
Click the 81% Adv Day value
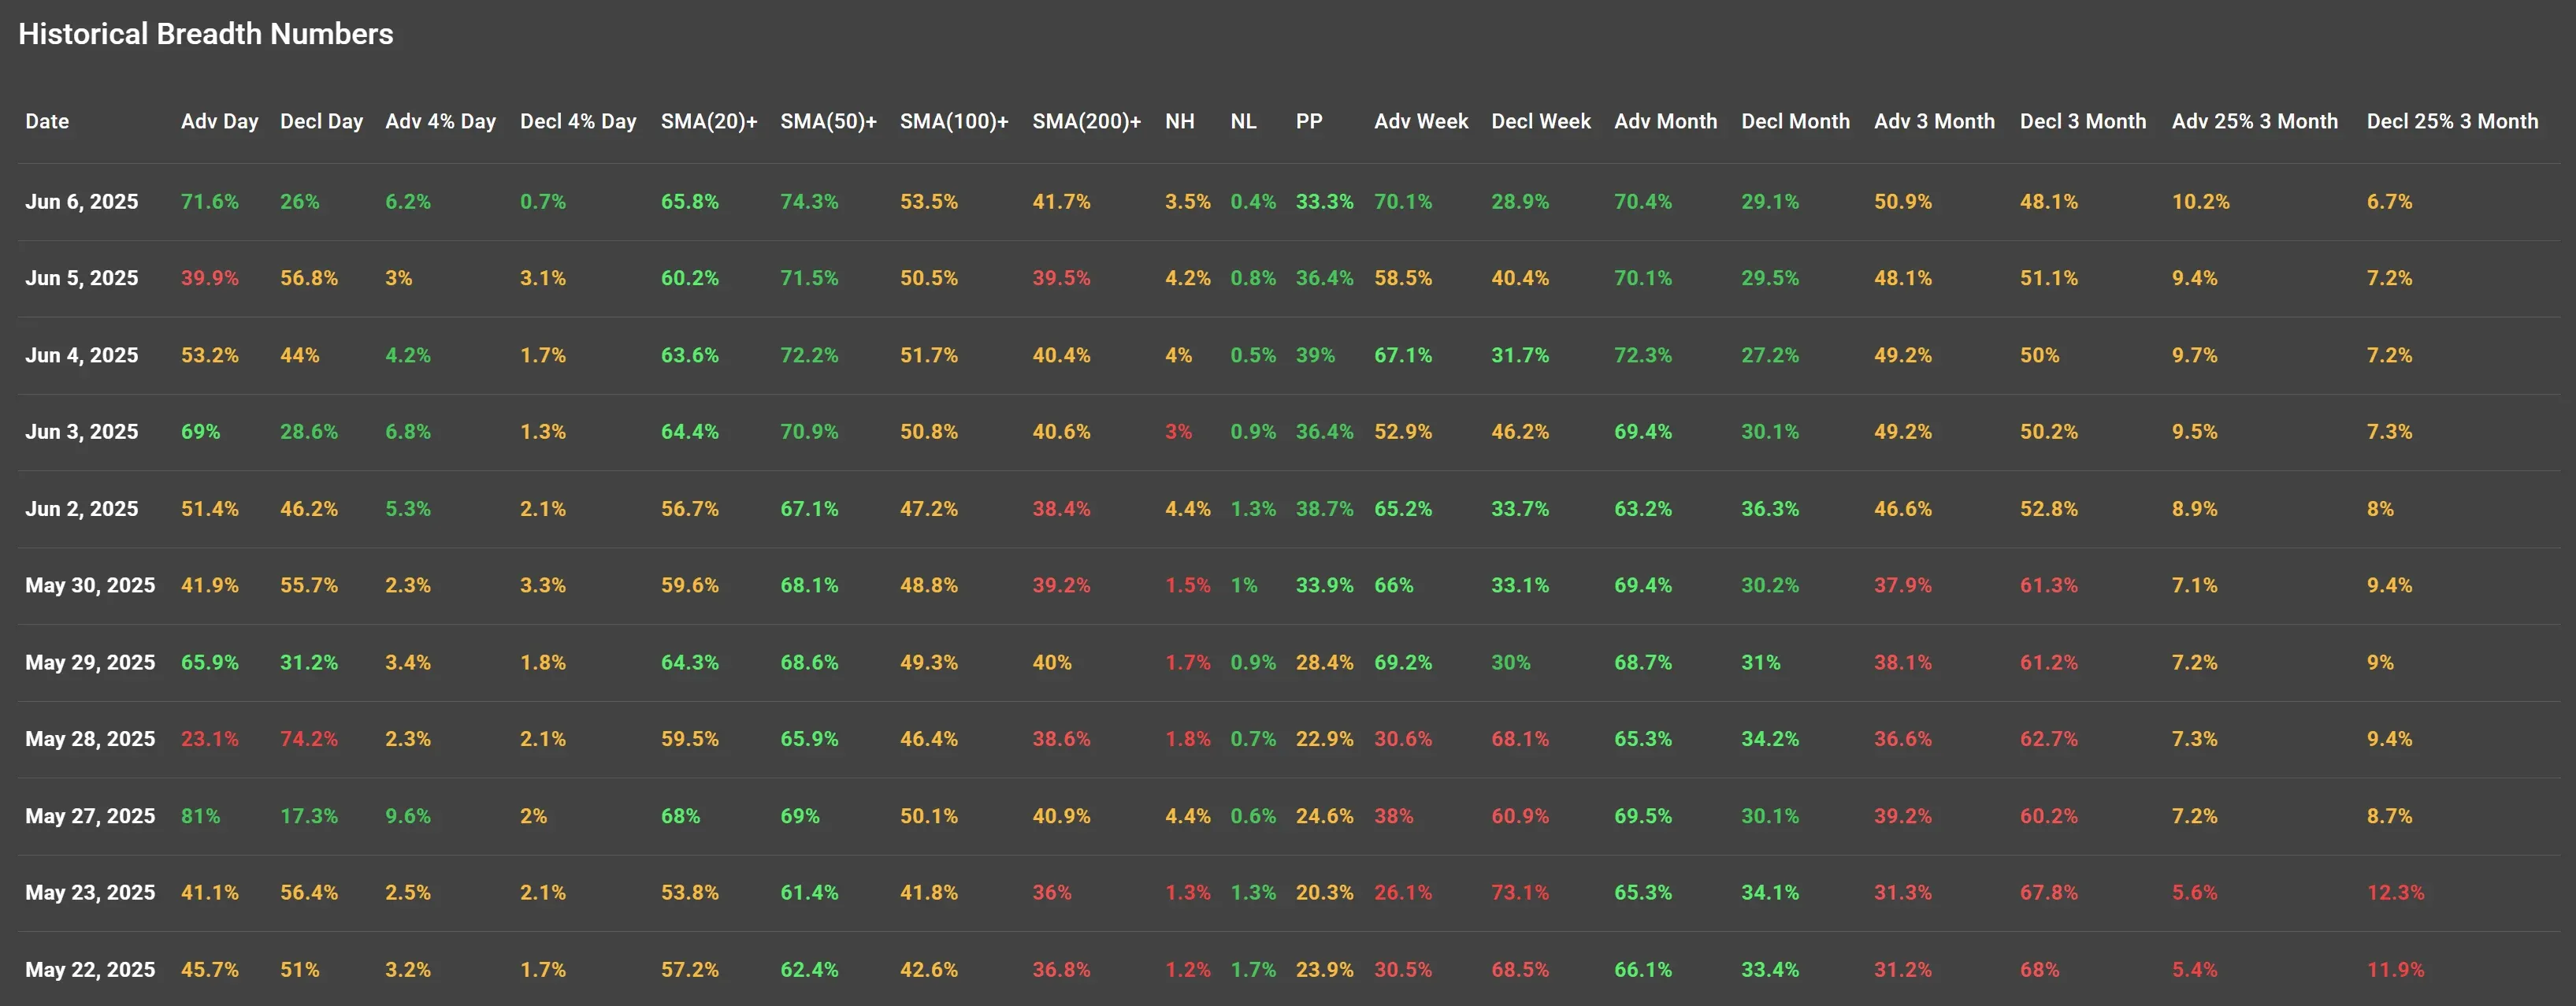[x=200, y=816]
